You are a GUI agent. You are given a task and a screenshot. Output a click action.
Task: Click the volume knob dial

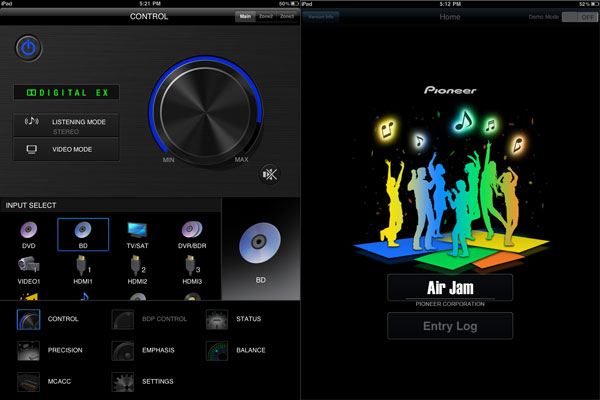[x=205, y=113]
